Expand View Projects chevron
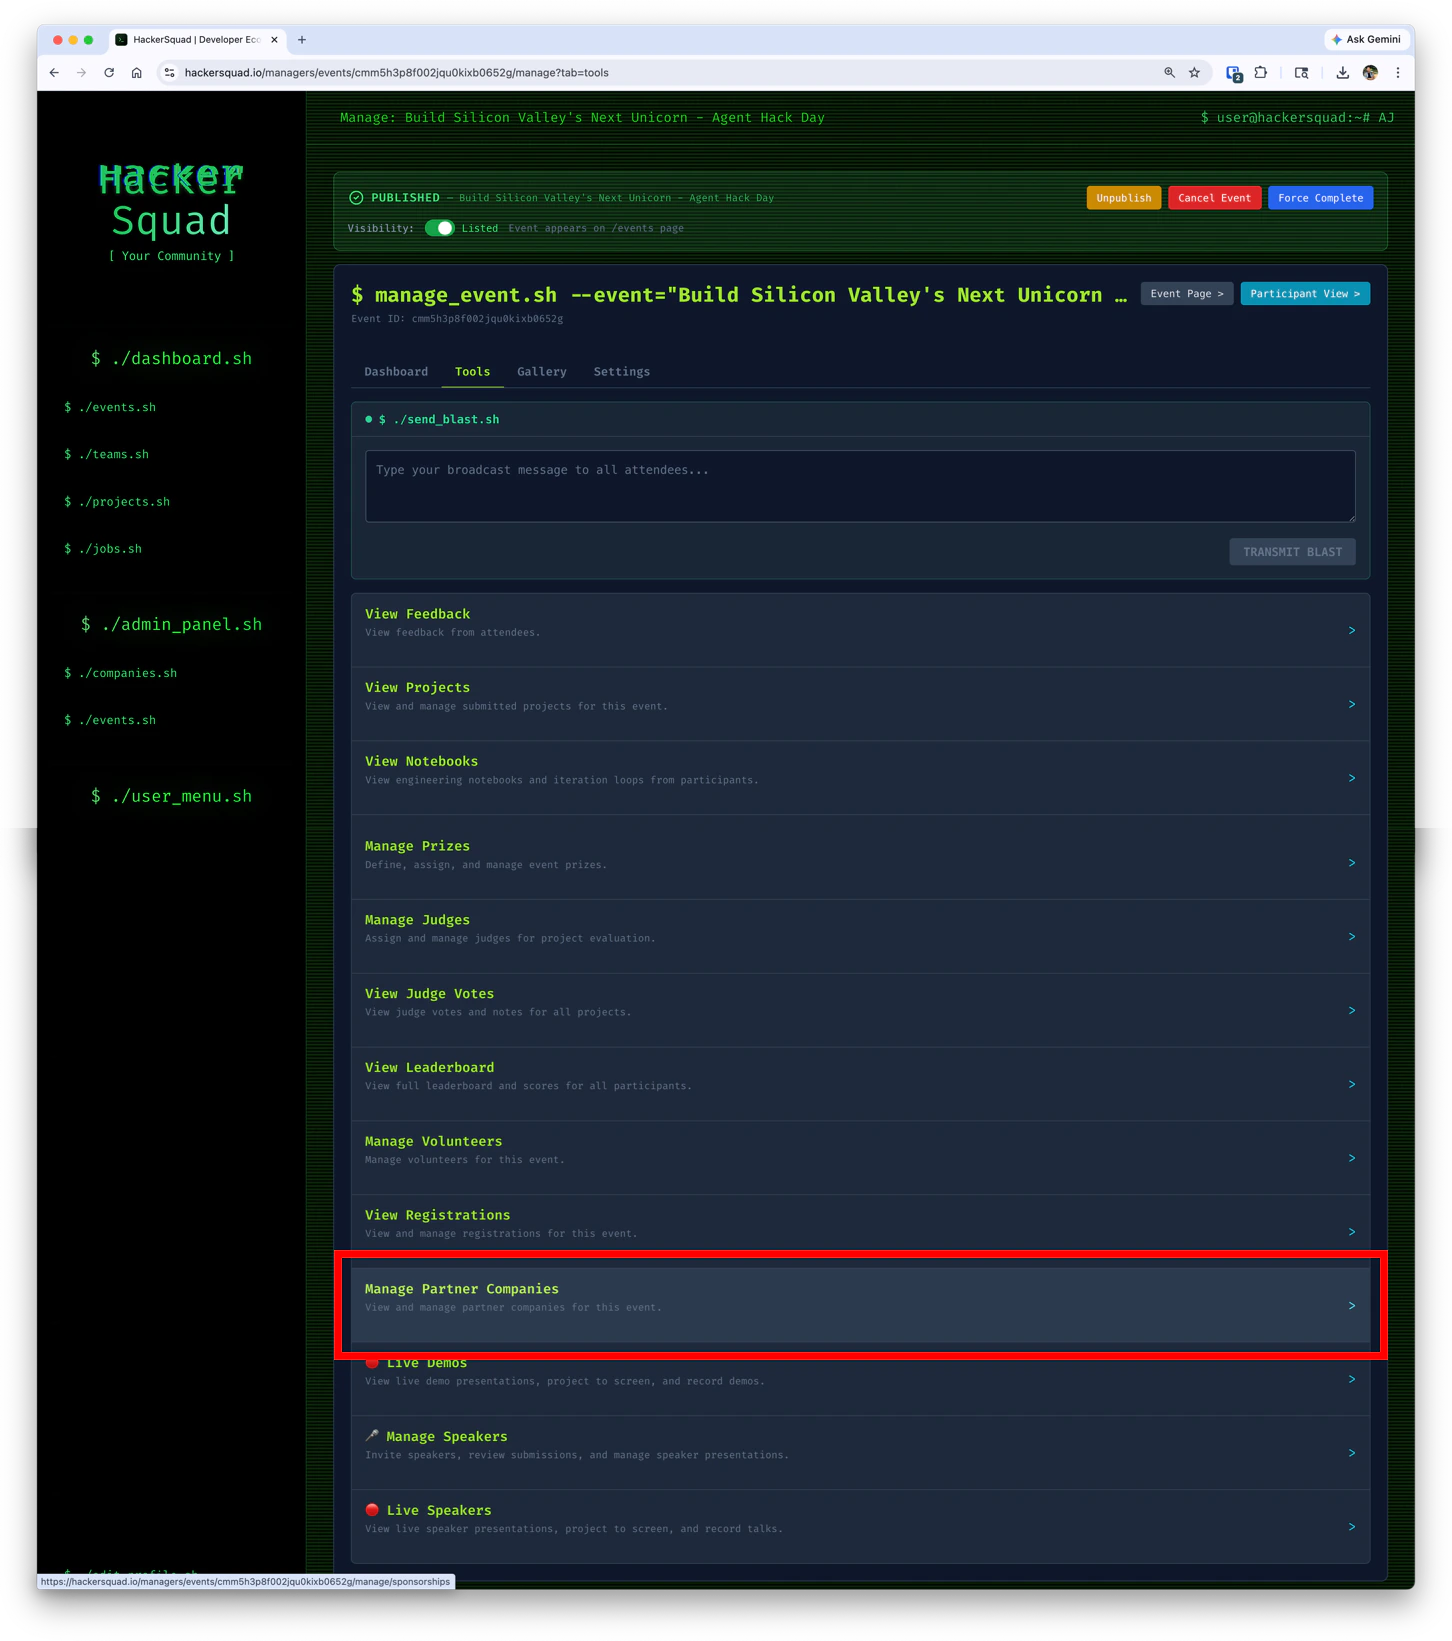Screen dimensions: 1452x1641 coord(1351,705)
